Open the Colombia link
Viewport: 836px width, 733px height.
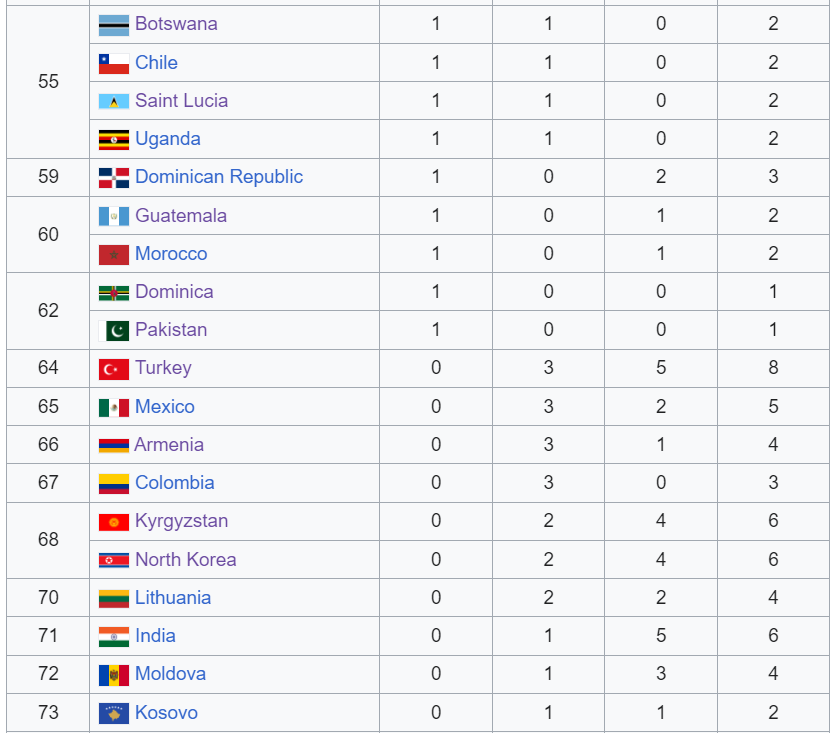175,483
